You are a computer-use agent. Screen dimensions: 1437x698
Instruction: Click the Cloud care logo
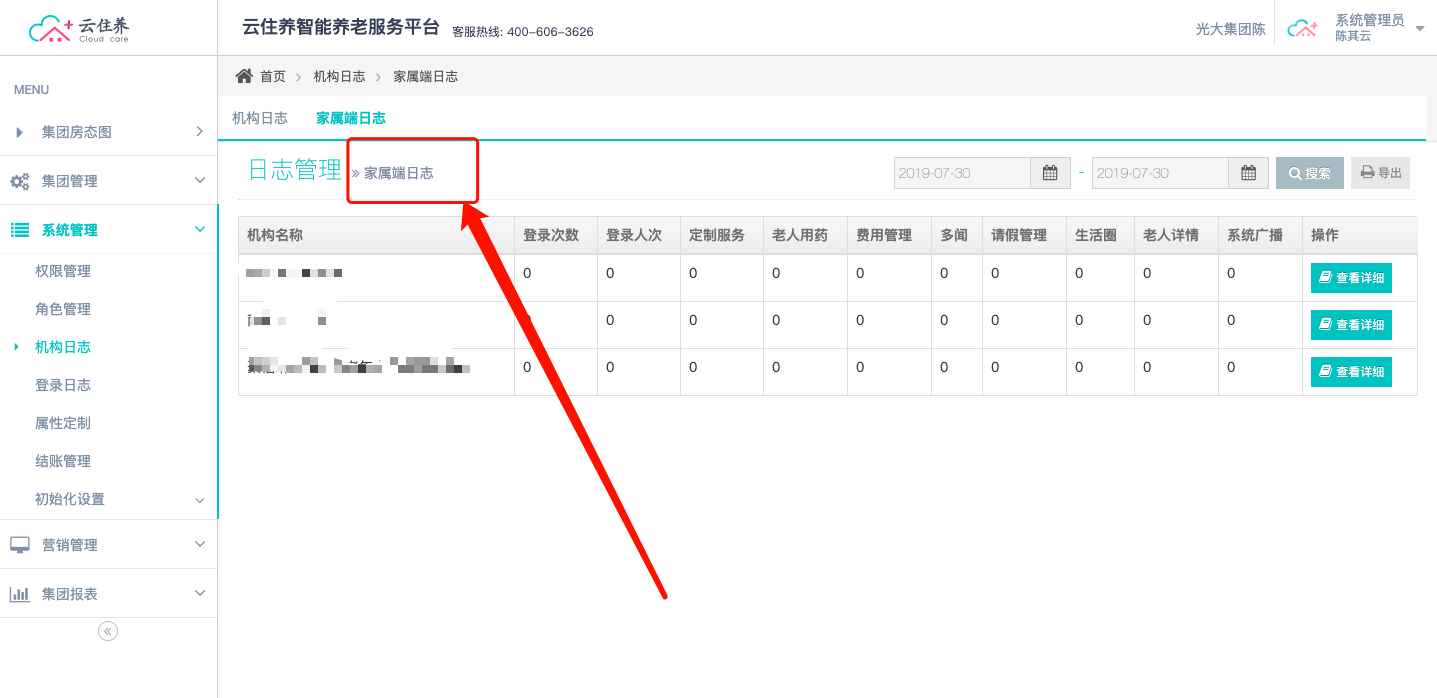click(x=79, y=29)
